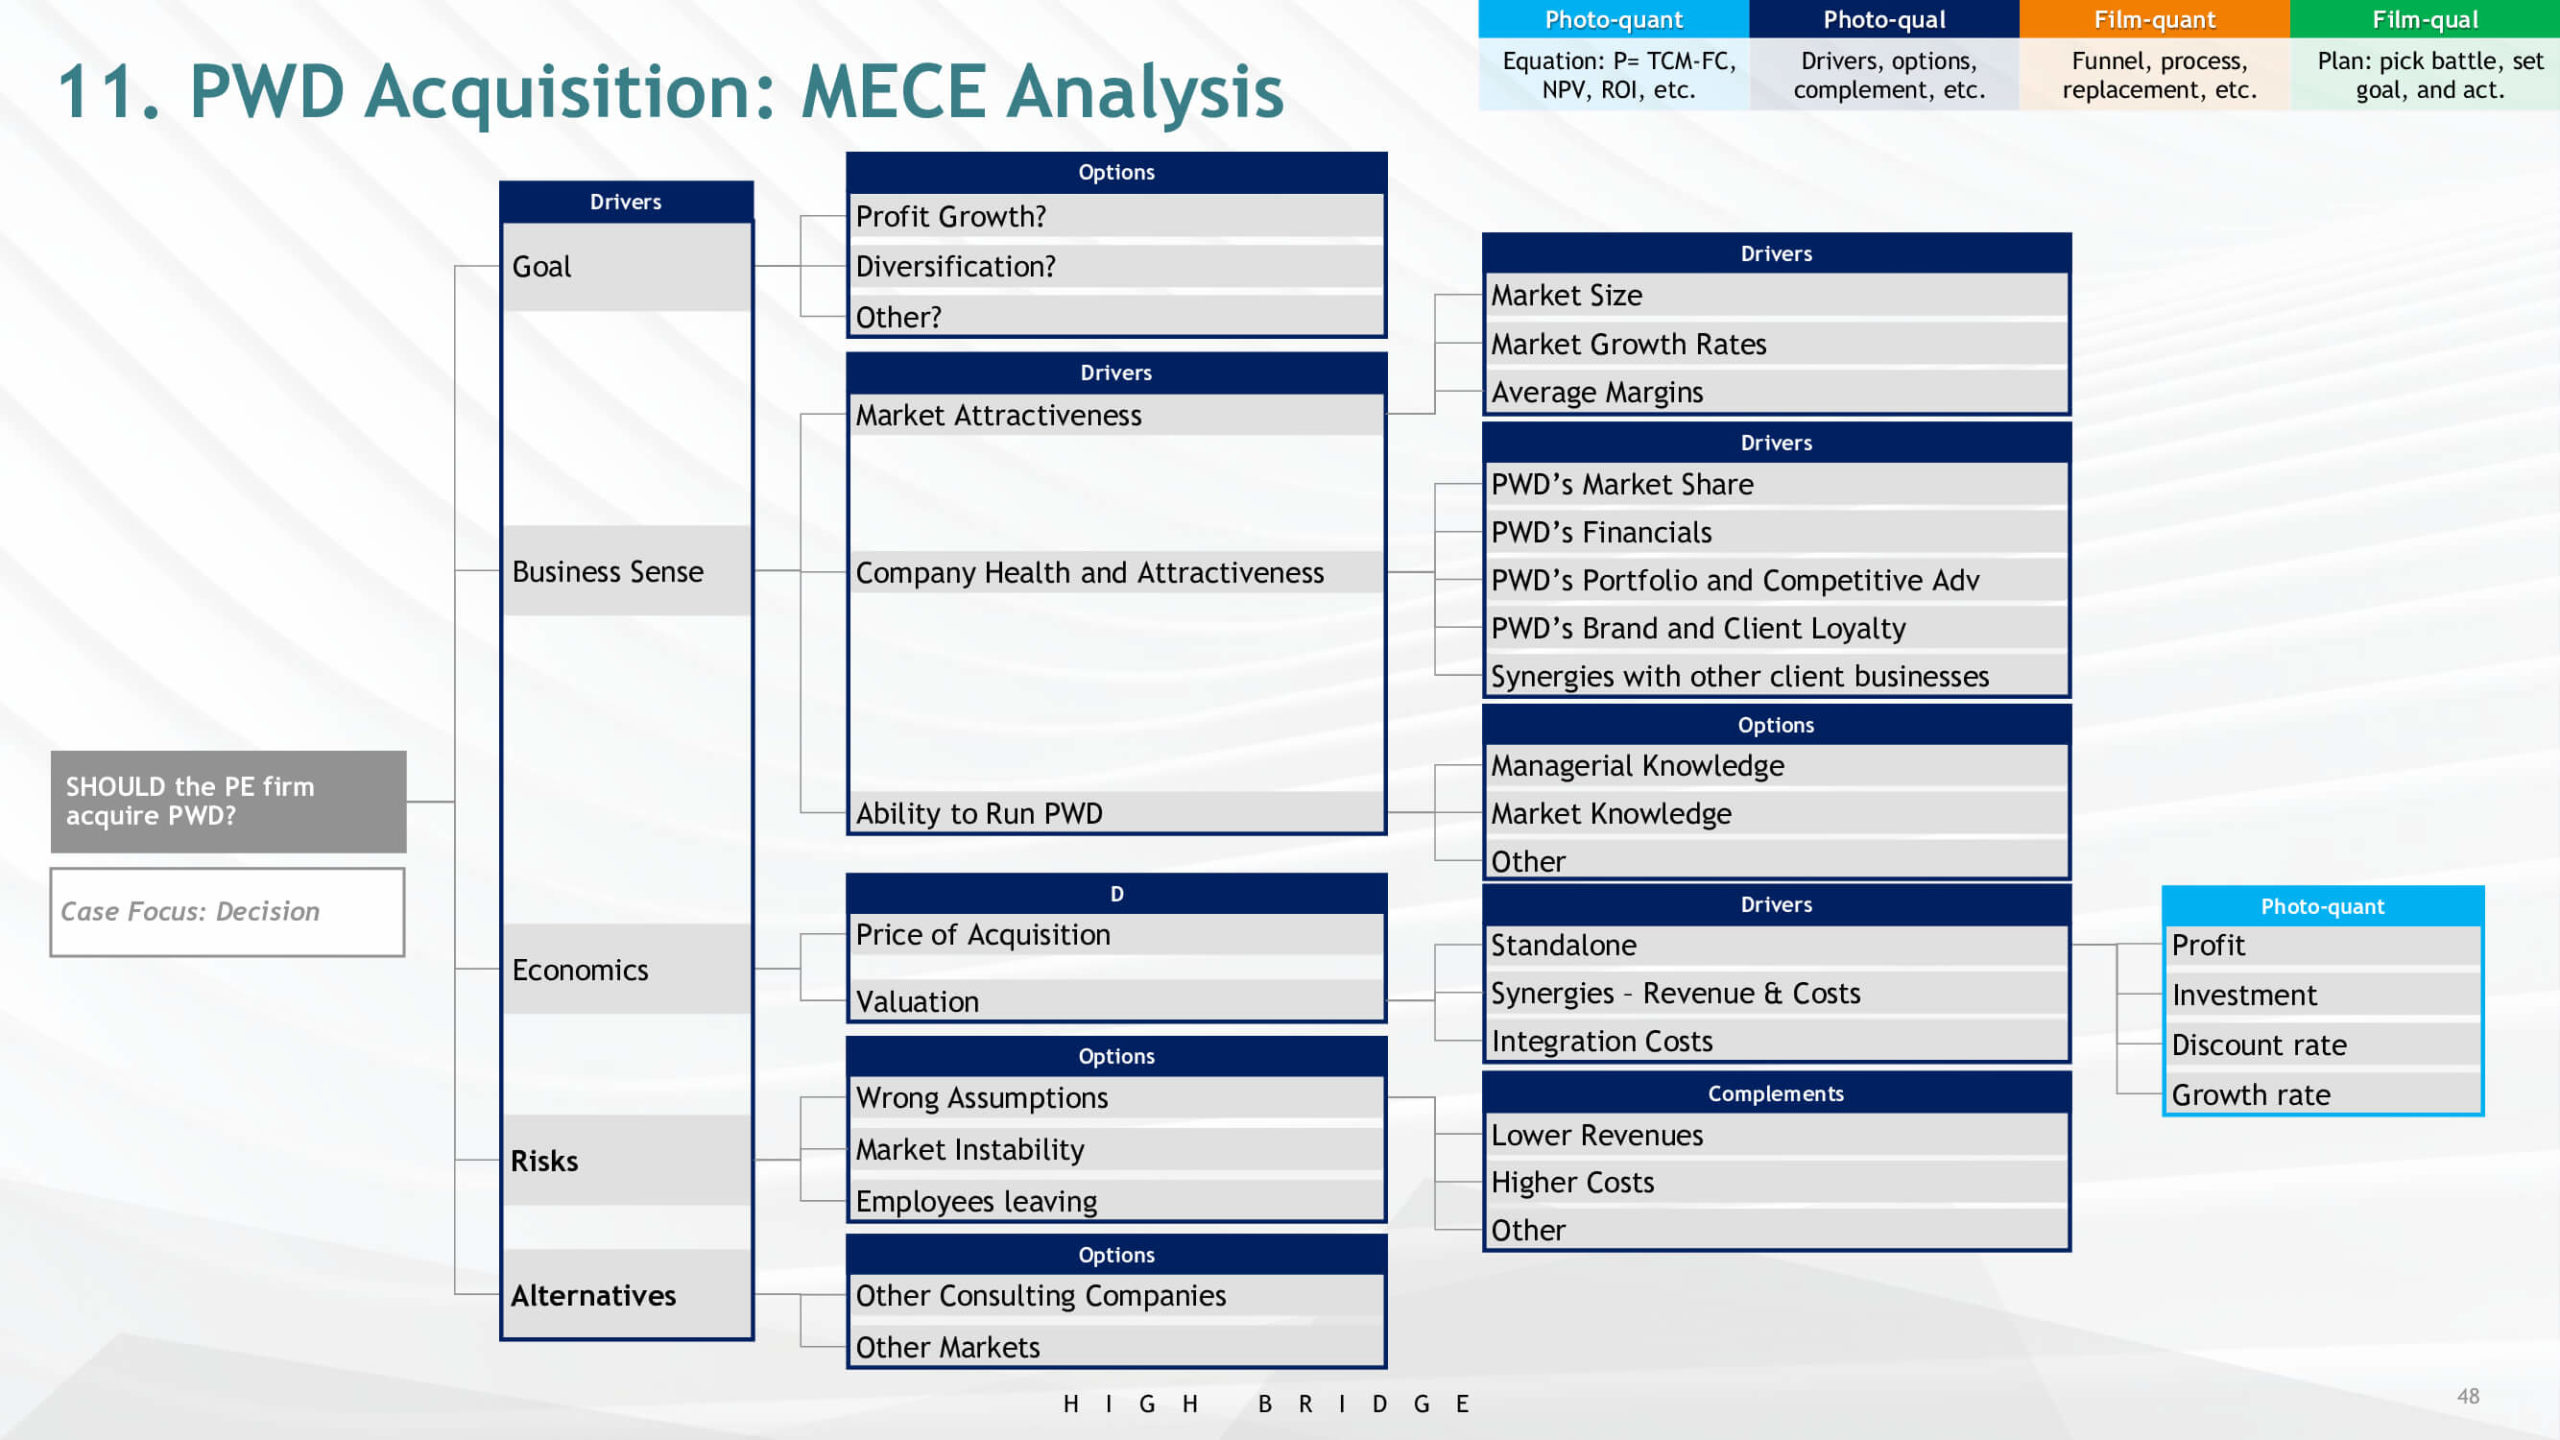Click 'Profit Growth?' option
Screen dimensions: 2560x1440
tap(1116, 216)
